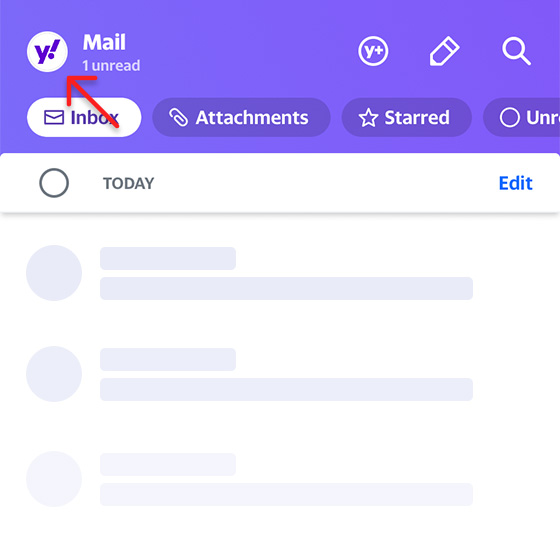Viewport: 560px width, 560px height.
Task: Switch to the Starred filter
Action: 407,118
